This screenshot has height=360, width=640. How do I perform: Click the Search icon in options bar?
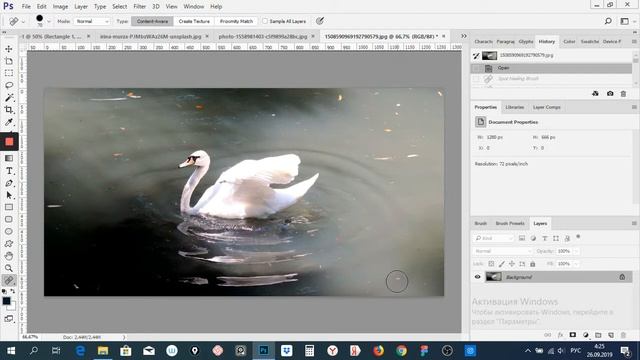(608, 21)
